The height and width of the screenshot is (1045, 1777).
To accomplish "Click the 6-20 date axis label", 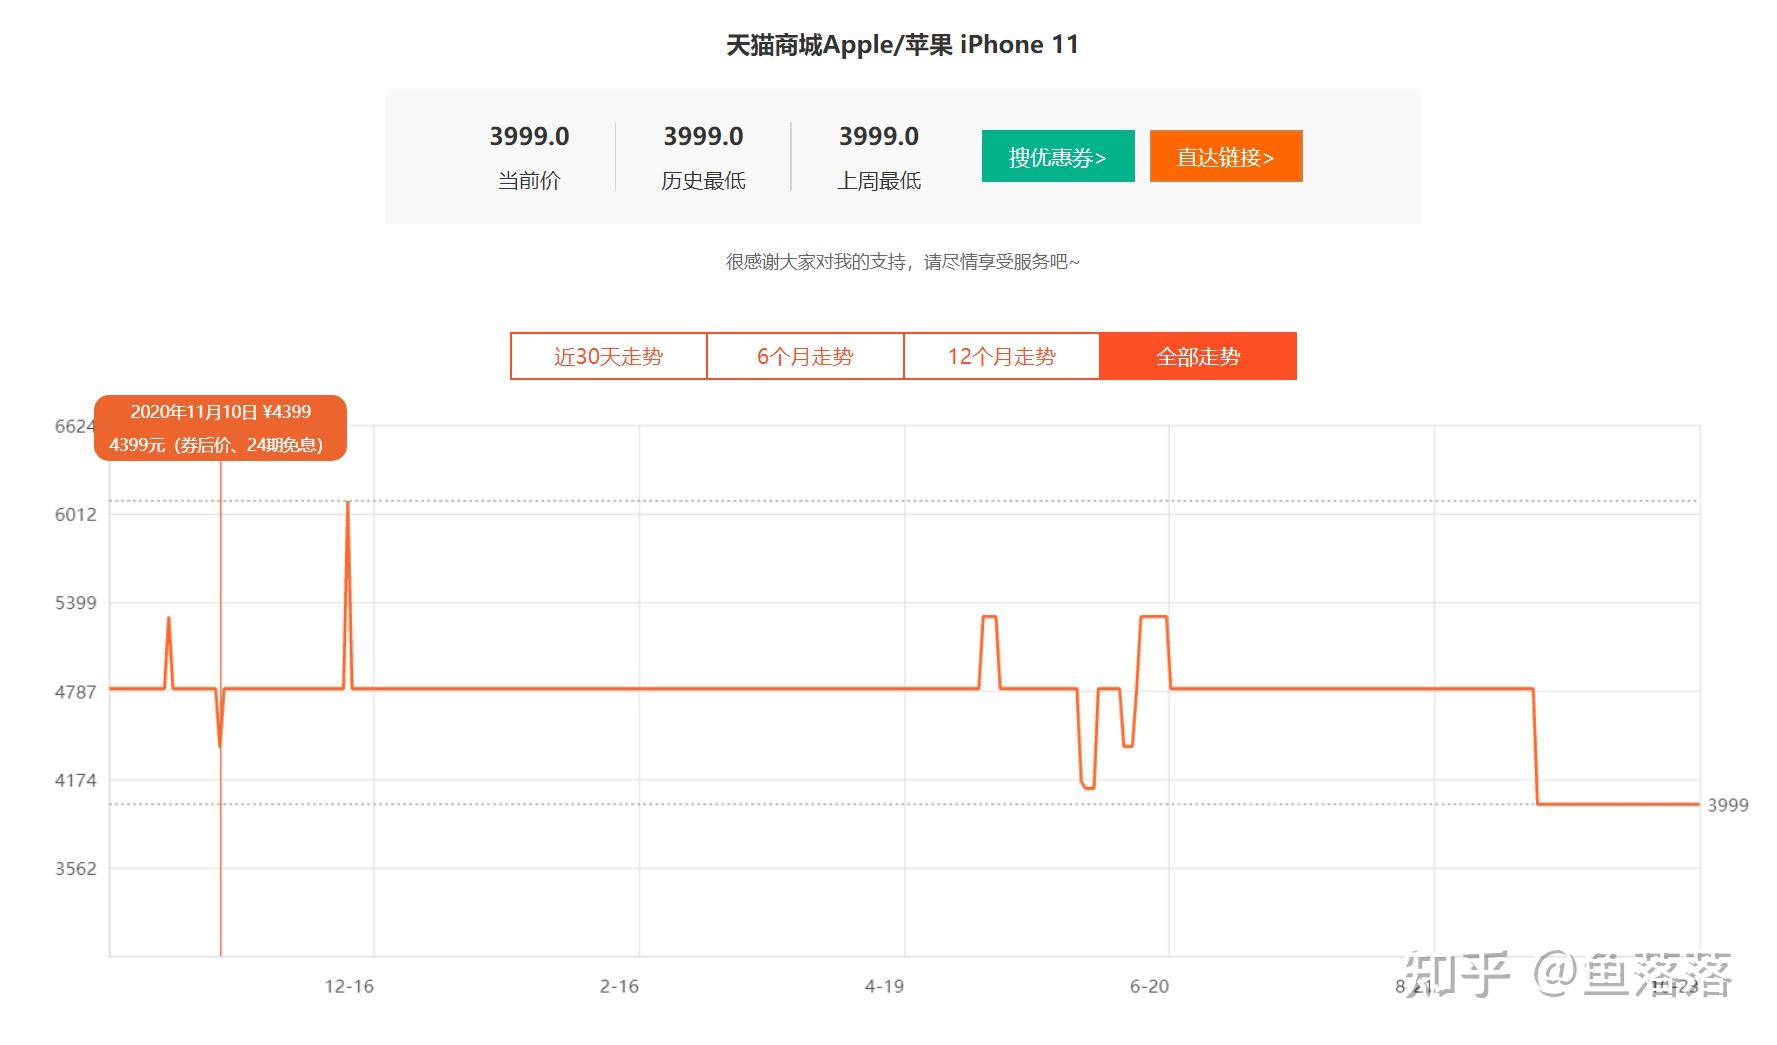I will pos(1149,986).
